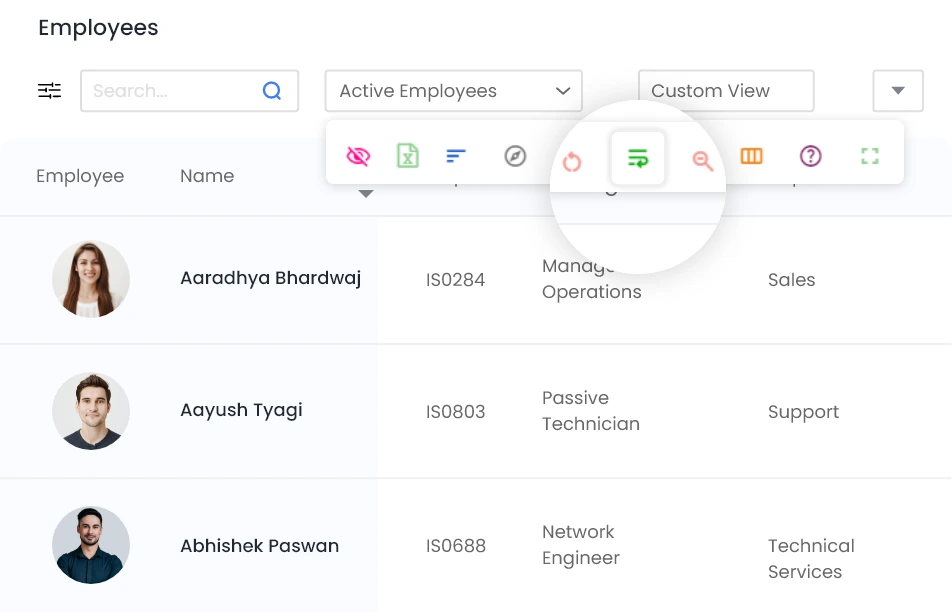This screenshot has height=612, width=952.
Task: Click into the Search input field
Action: pos(170,91)
